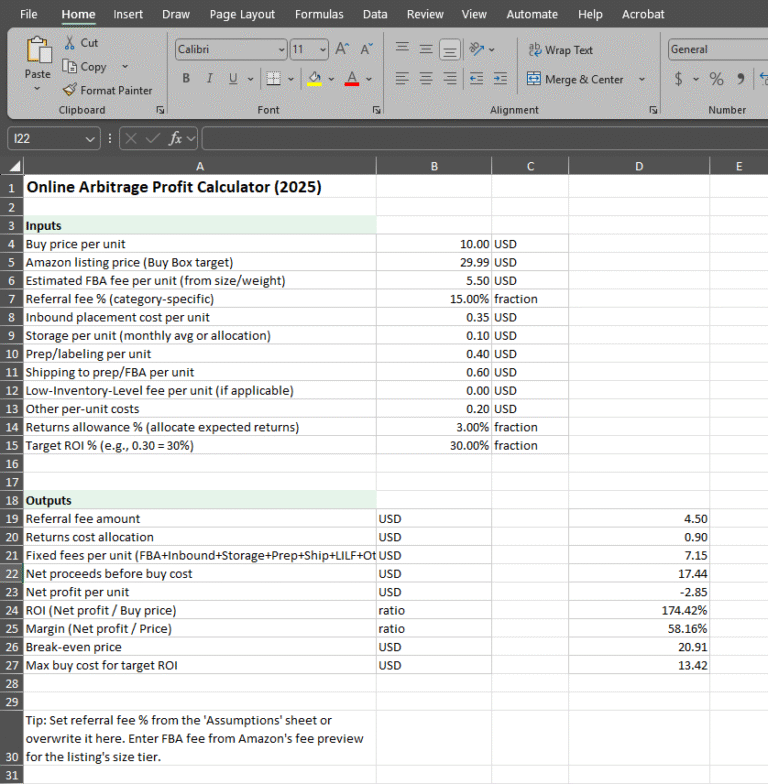Open the Calibri font name dropdown
The image size is (768, 784).
tap(282, 50)
